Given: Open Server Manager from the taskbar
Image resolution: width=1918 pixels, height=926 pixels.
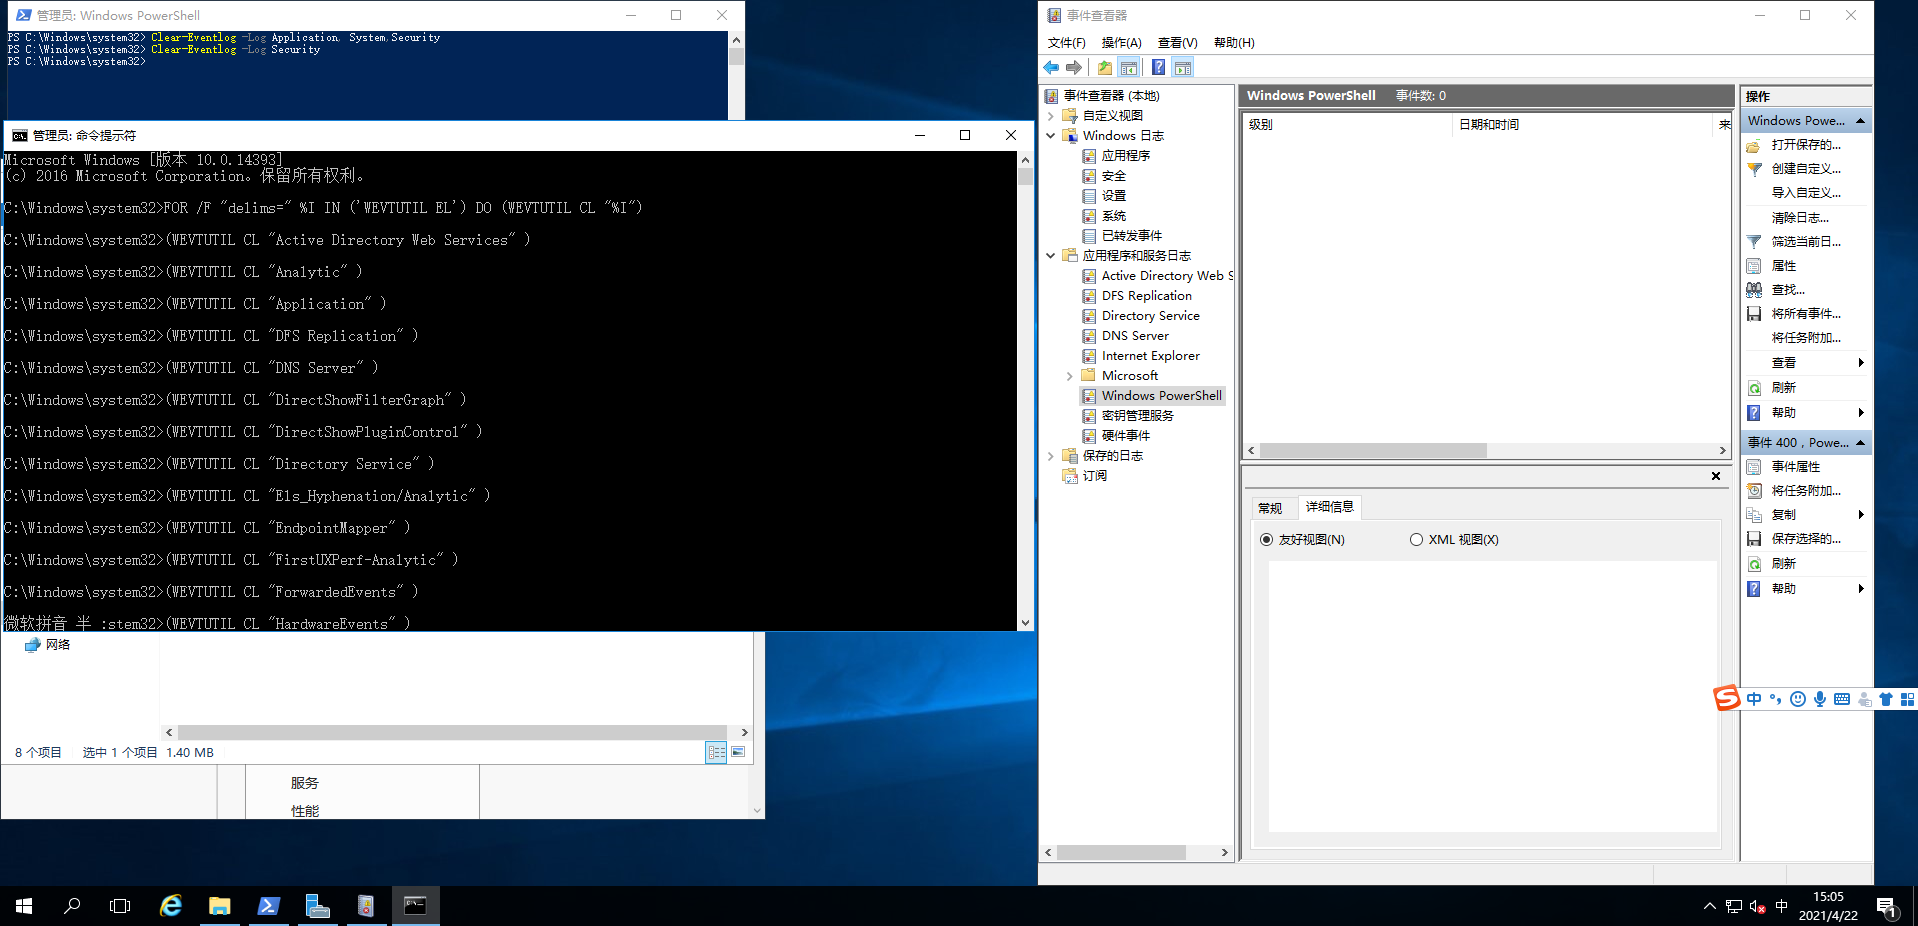Looking at the screenshot, I should [x=317, y=906].
